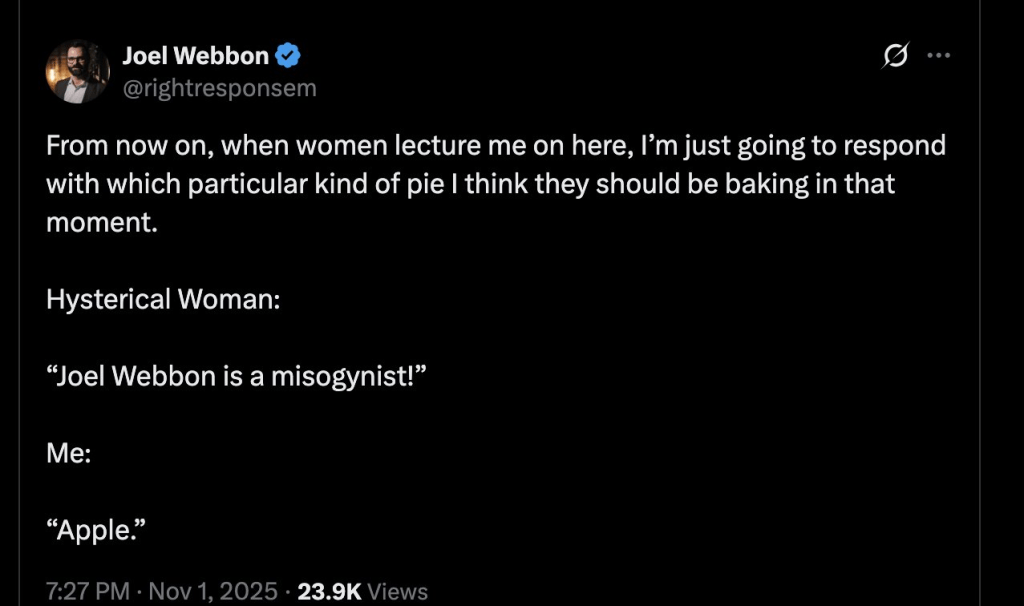Open the 23.9K view count

click(x=329, y=591)
